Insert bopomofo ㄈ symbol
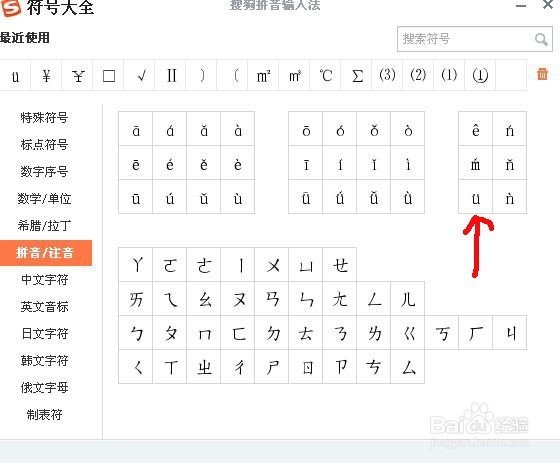The image size is (560, 463). (238, 333)
